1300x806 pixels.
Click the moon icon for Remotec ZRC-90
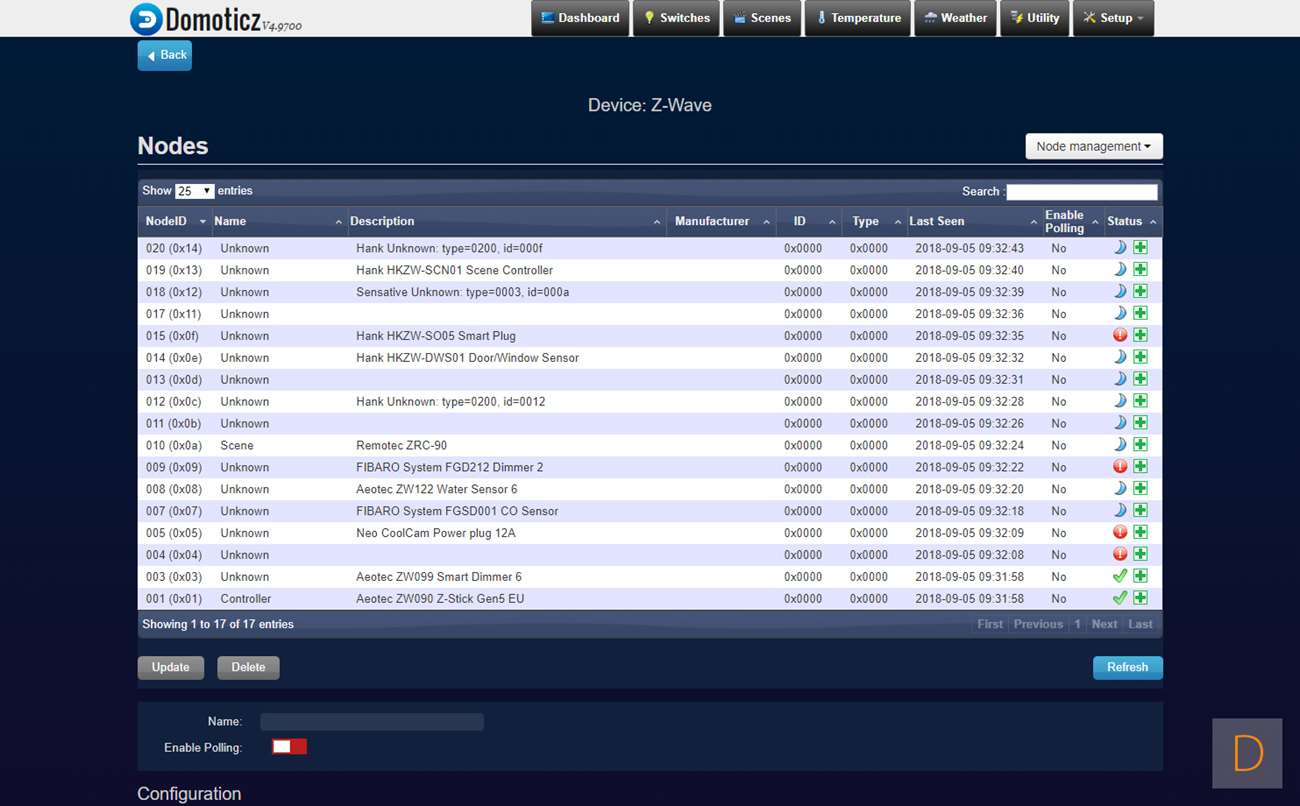pos(1120,445)
